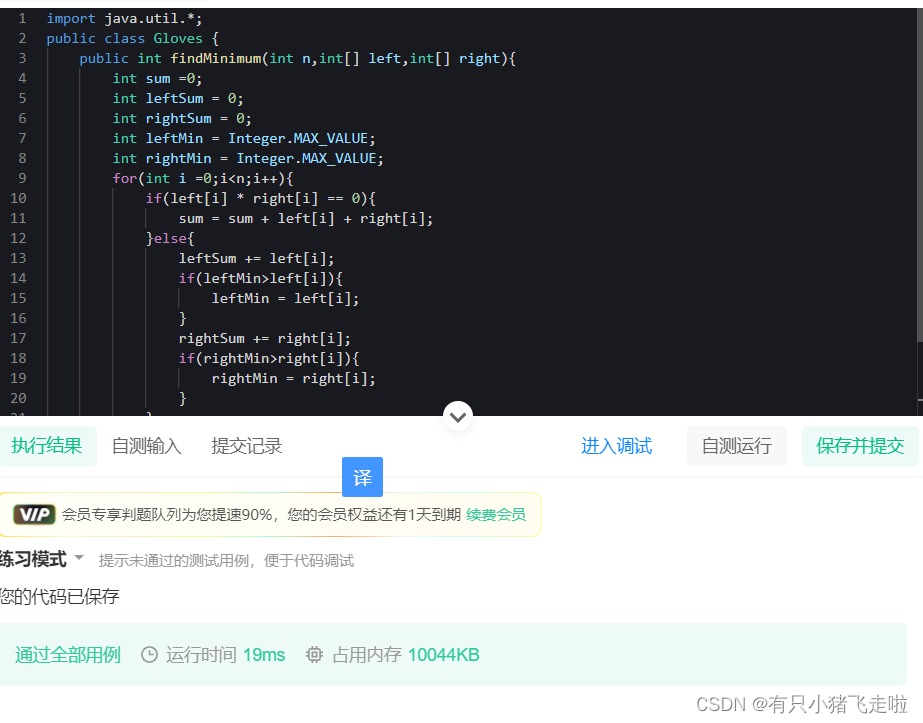Click the circular down-chevron to expand code

click(457, 416)
